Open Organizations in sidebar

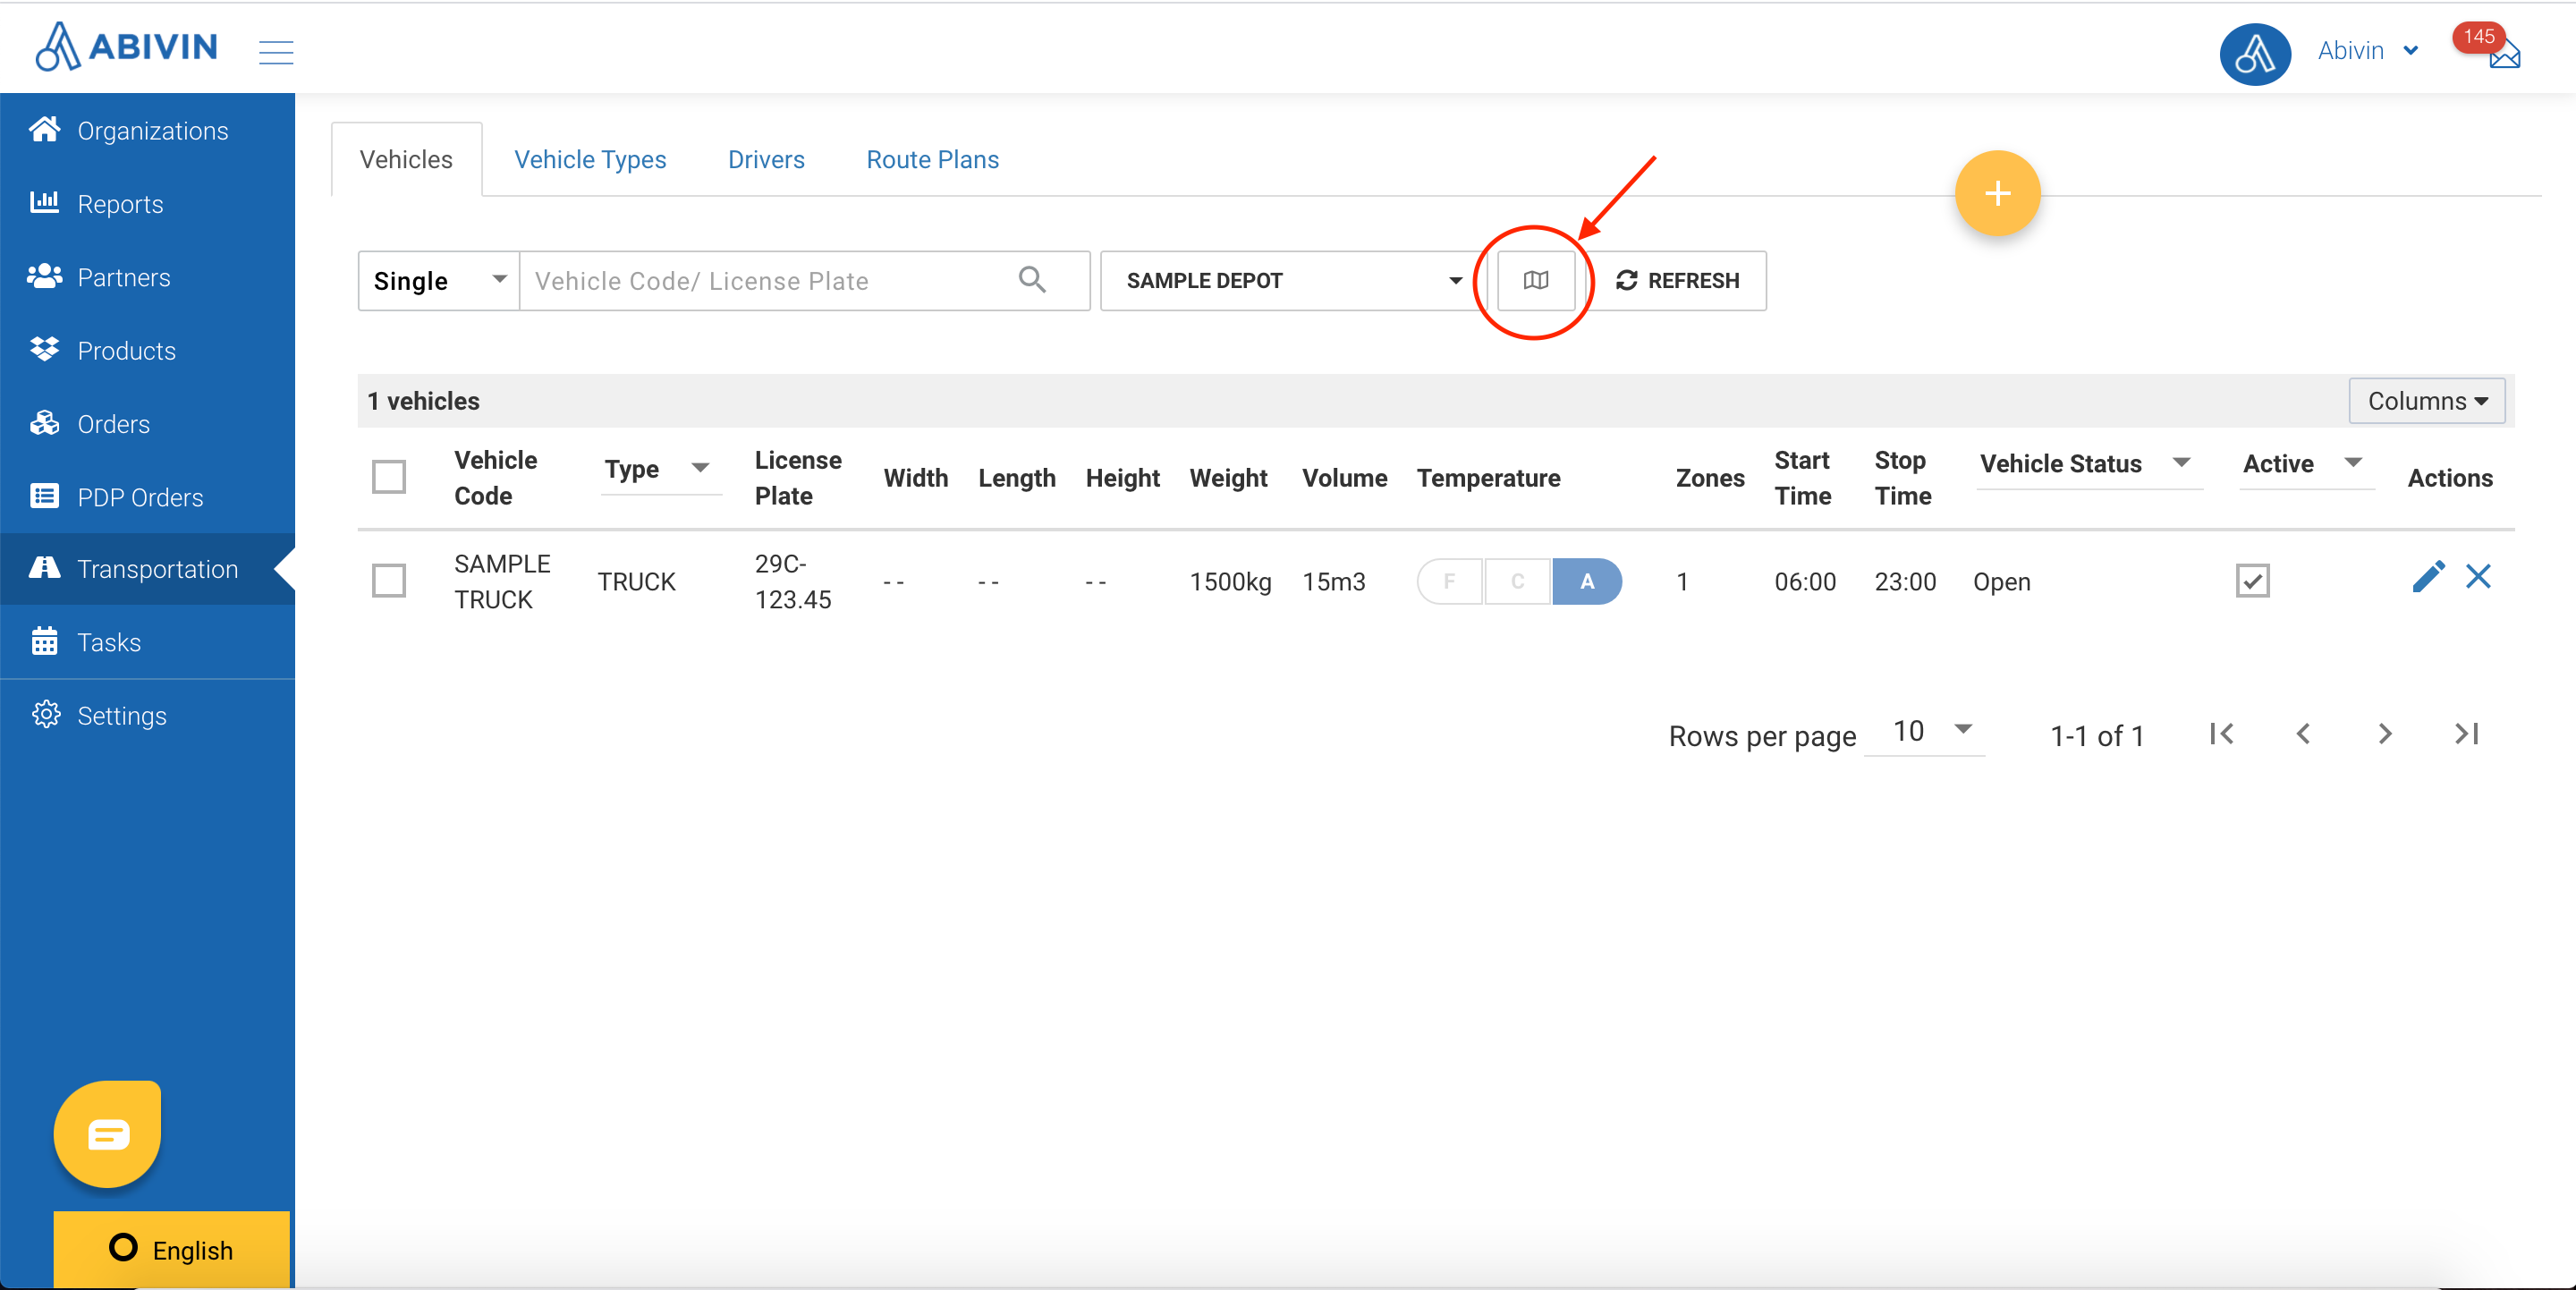pos(147,130)
